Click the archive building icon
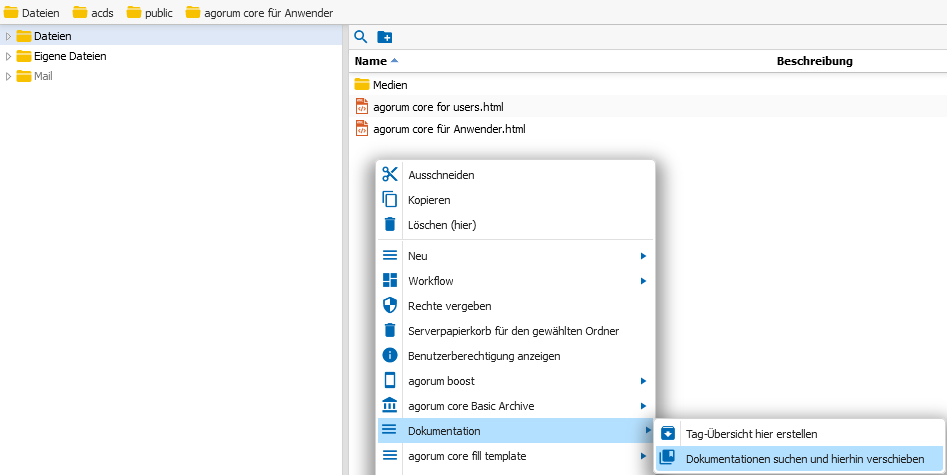The height and width of the screenshot is (475, 947). click(390, 406)
